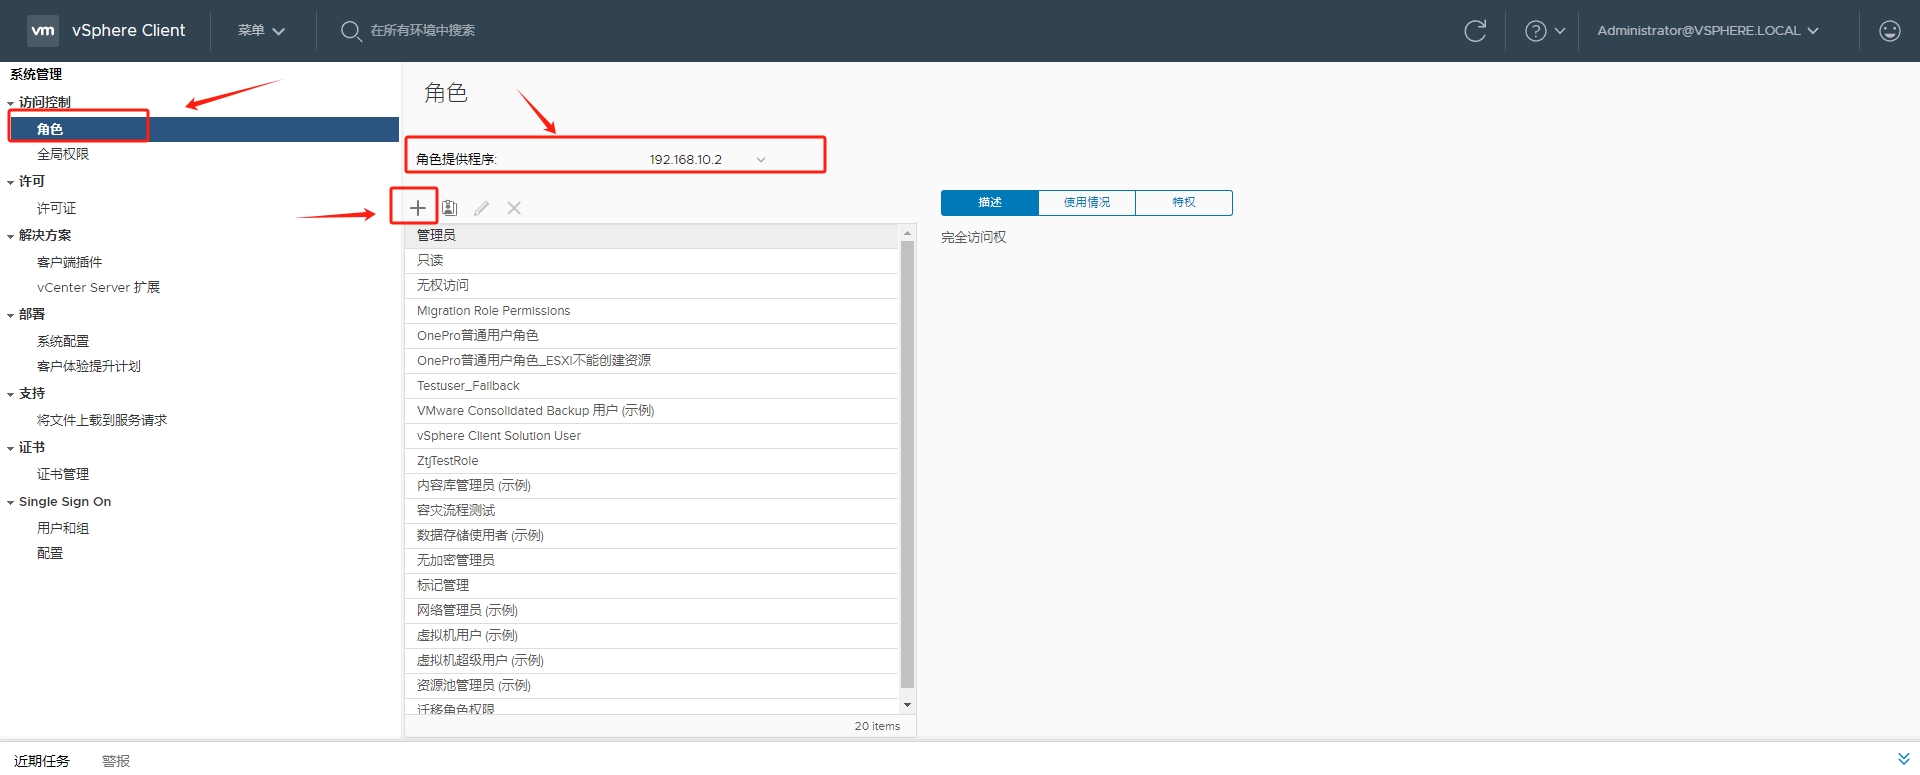Viewport: 1920px width, 775px height.
Task: Switch to the 描述 tab
Action: 990,202
